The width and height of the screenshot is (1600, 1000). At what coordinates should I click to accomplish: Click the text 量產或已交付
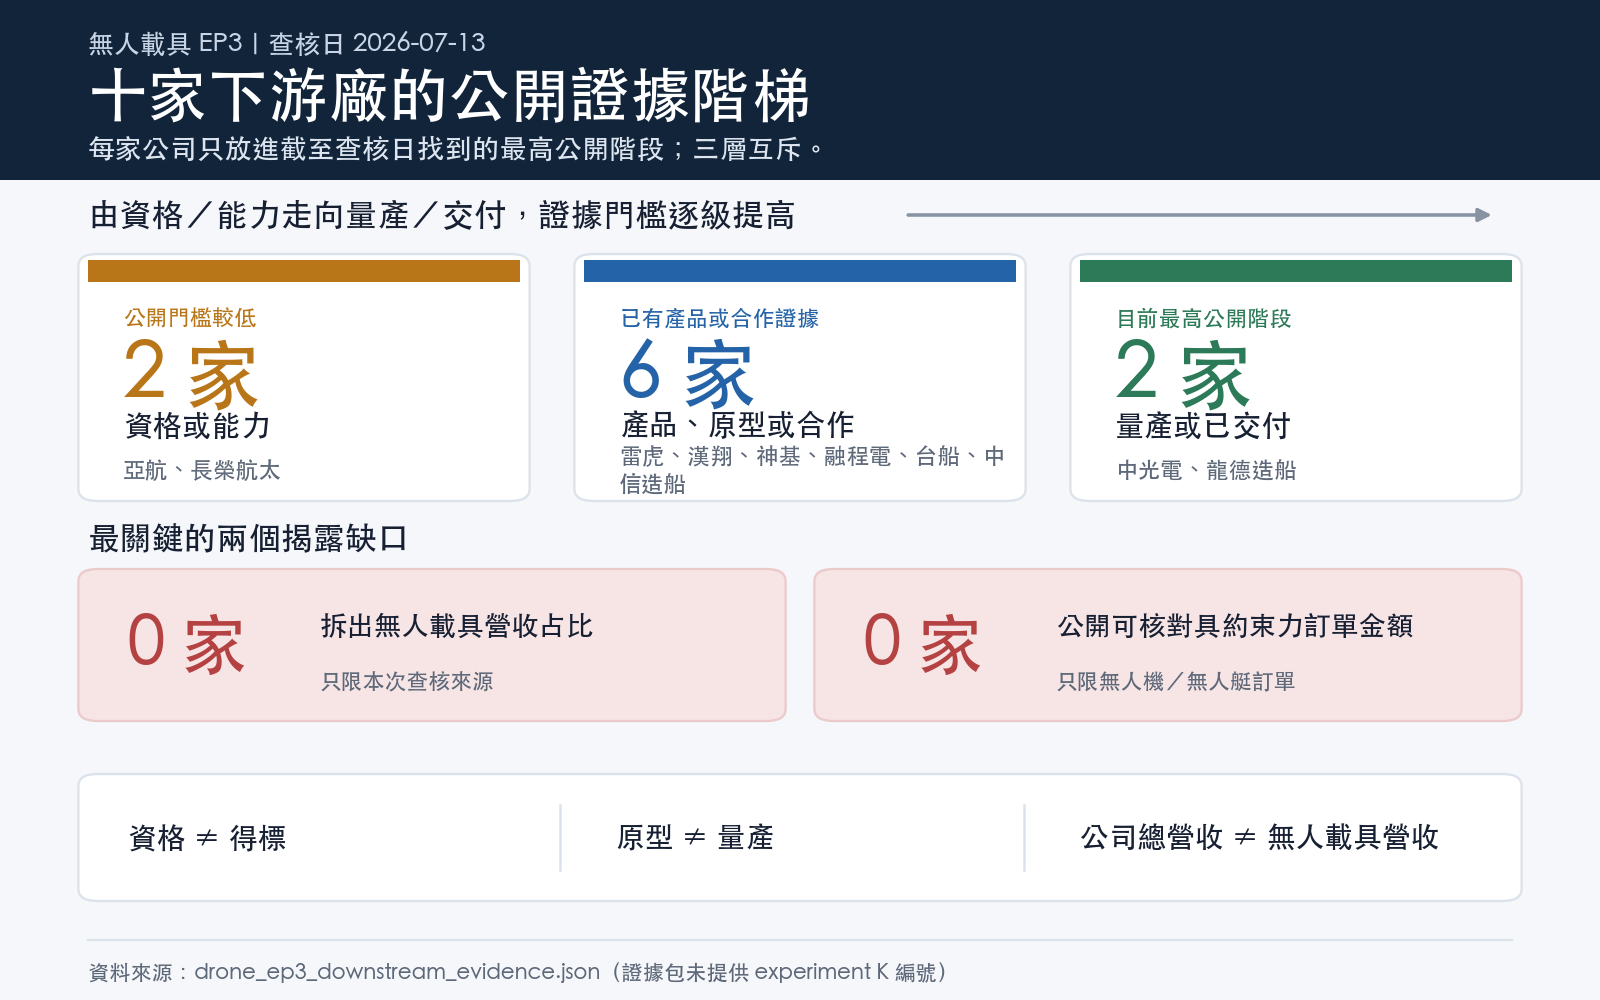point(1203,426)
